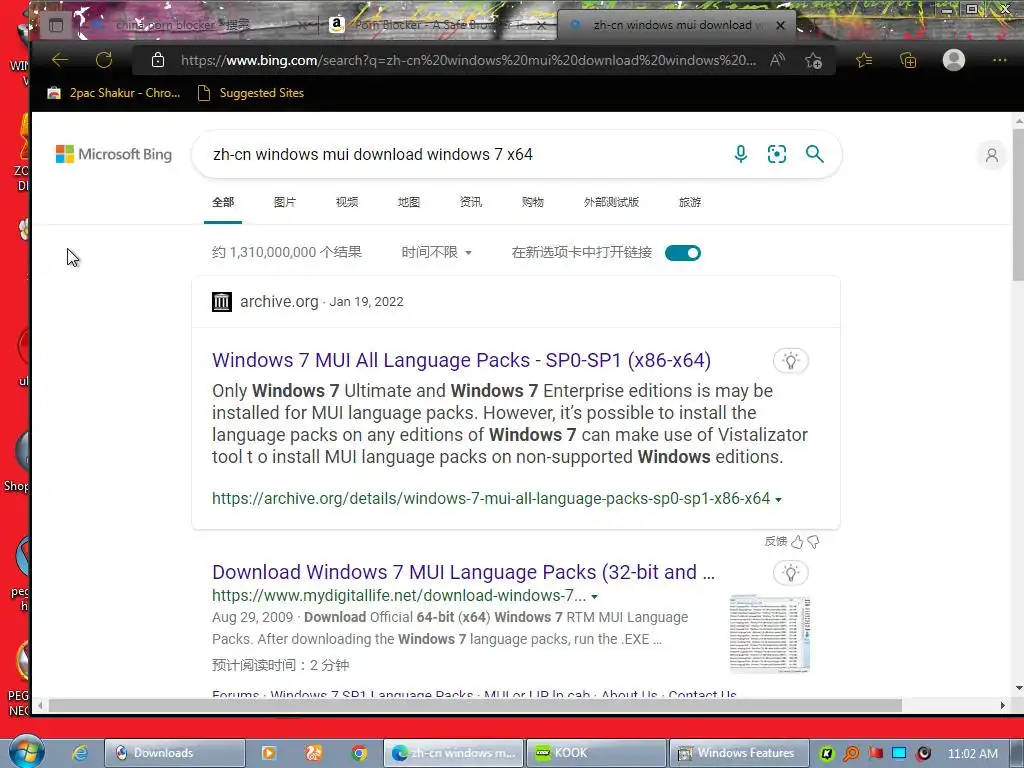Open the 旅游 travel tab

[x=690, y=202]
